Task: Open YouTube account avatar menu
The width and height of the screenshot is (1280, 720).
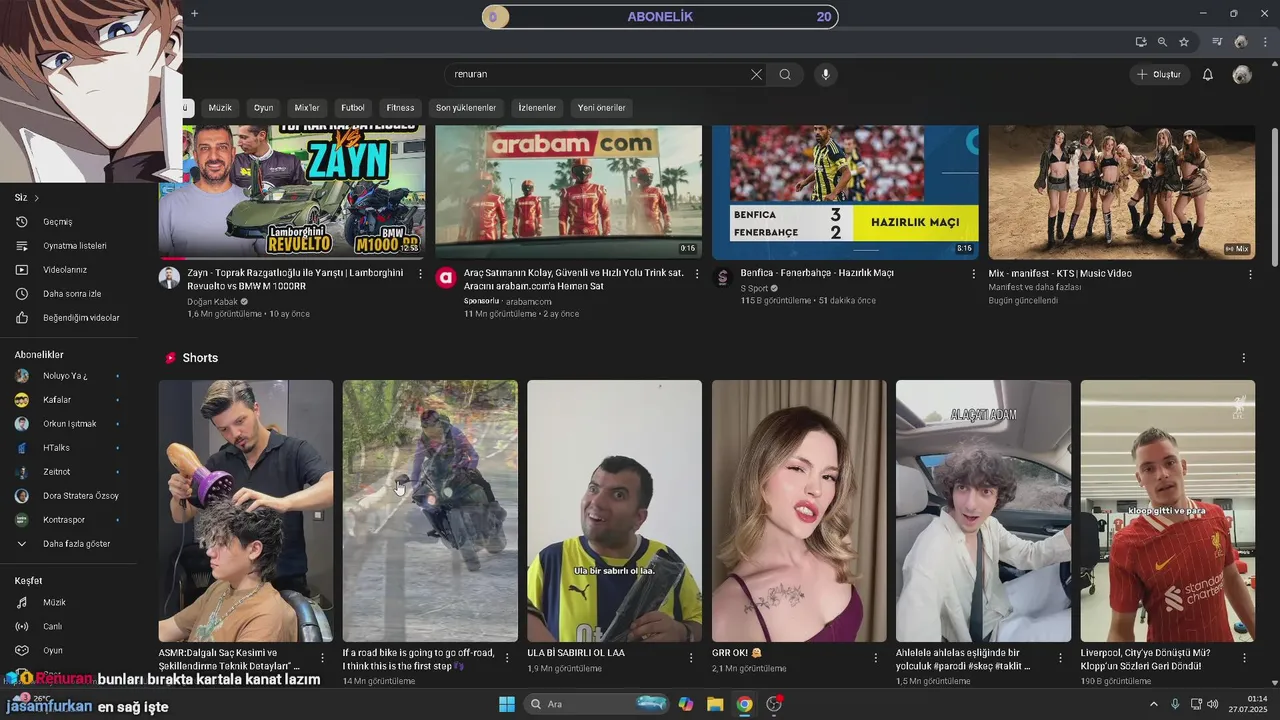Action: (x=1242, y=74)
